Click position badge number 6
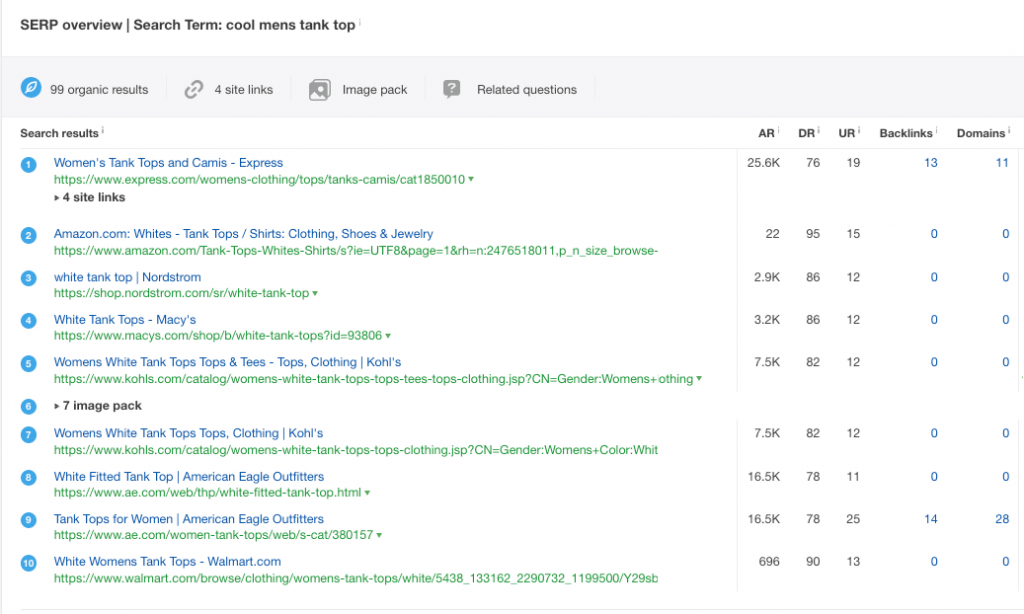This screenshot has width=1024, height=614. coord(28,407)
